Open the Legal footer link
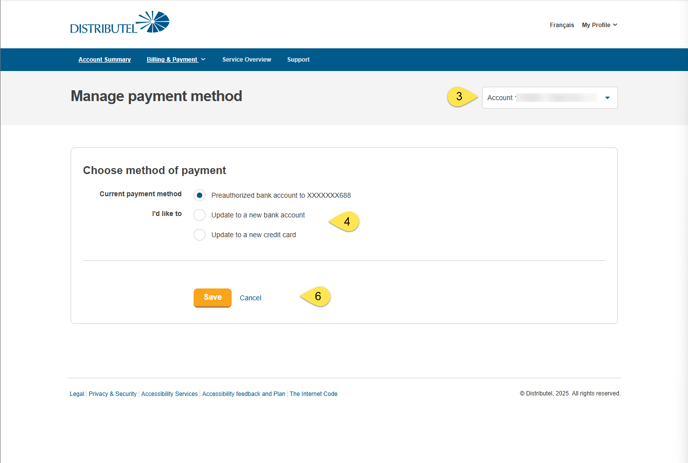Screen dimensions: 688x463 tap(77, 394)
